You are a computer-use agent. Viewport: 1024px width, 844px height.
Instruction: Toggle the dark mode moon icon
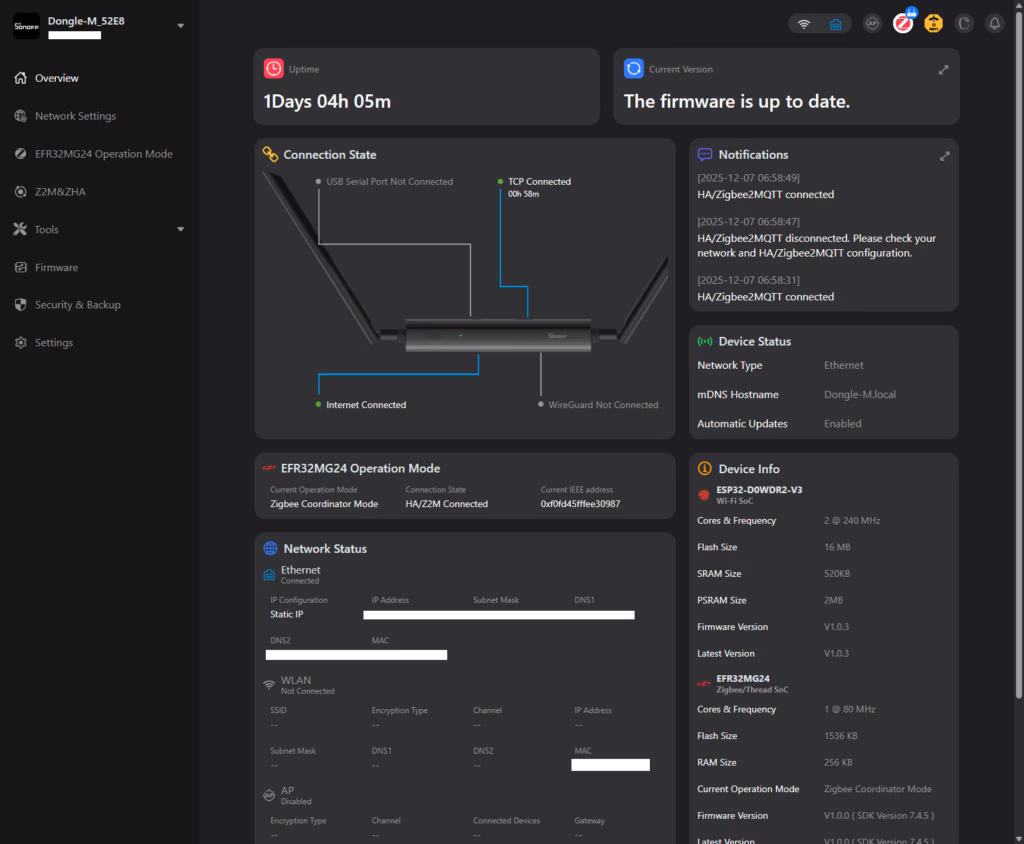point(964,24)
